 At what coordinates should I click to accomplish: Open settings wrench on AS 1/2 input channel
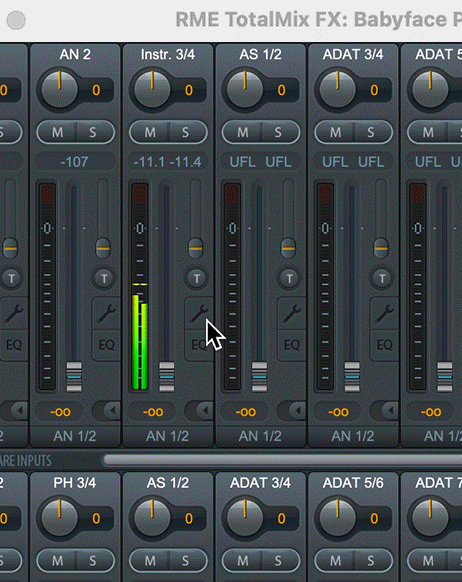click(x=292, y=313)
